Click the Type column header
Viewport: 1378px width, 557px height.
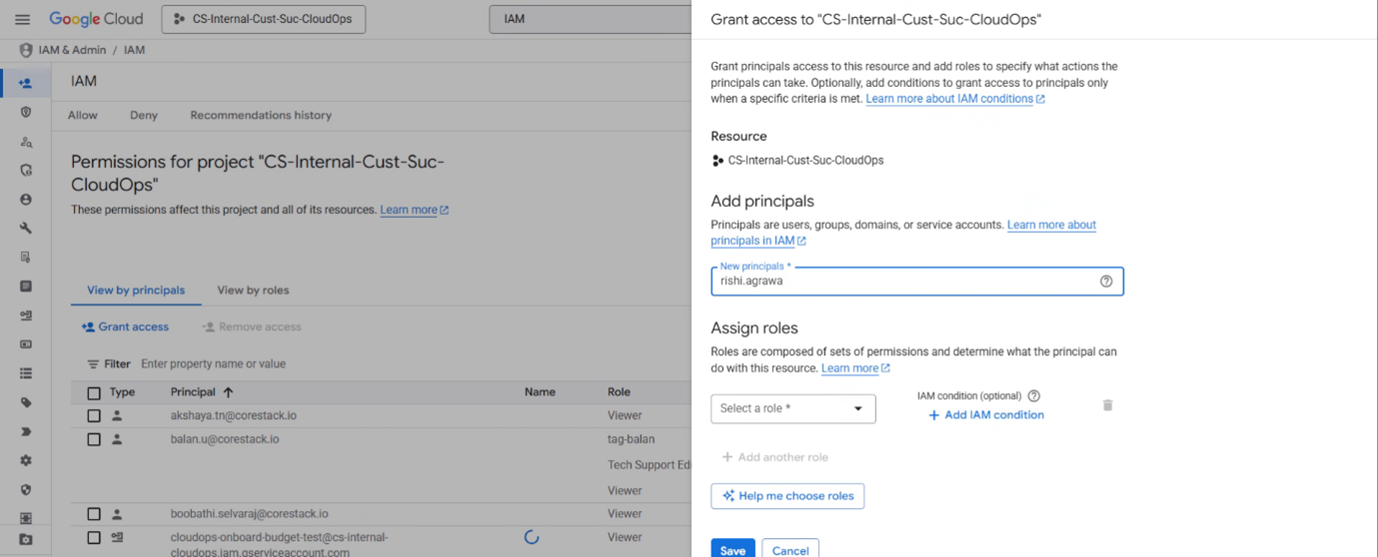(122, 392)
